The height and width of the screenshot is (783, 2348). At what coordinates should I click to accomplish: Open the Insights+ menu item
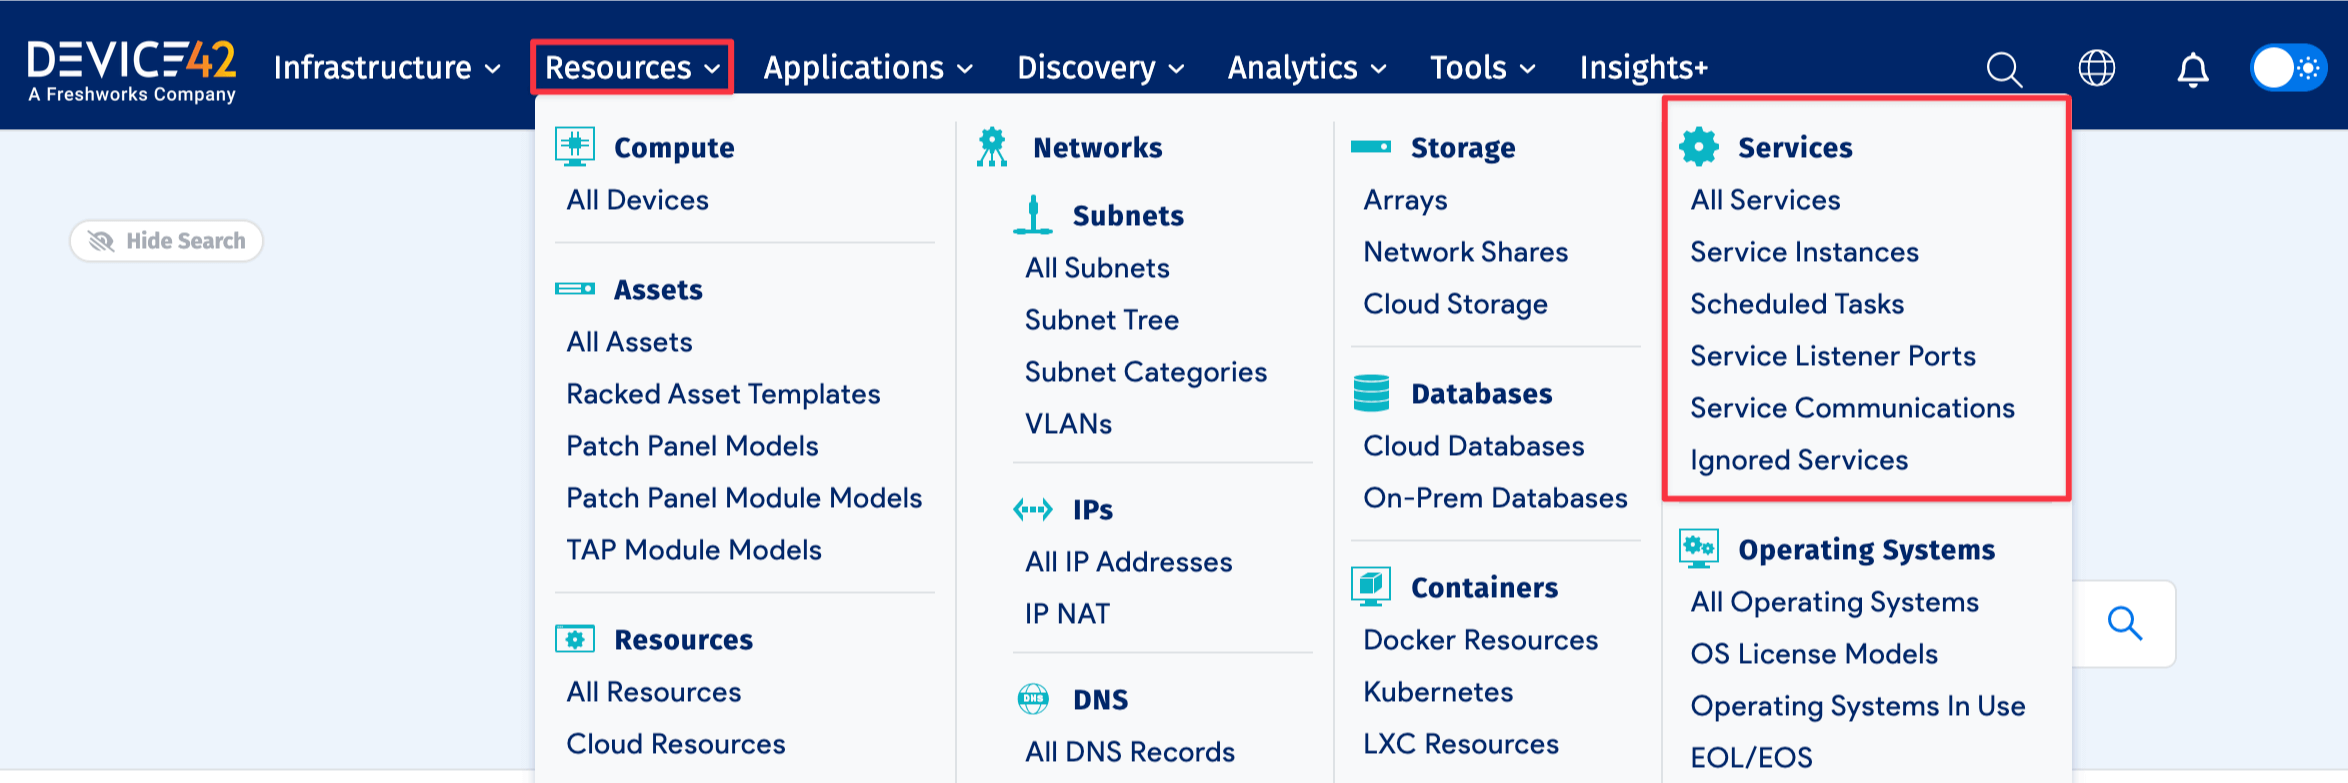pos(1643,68)
